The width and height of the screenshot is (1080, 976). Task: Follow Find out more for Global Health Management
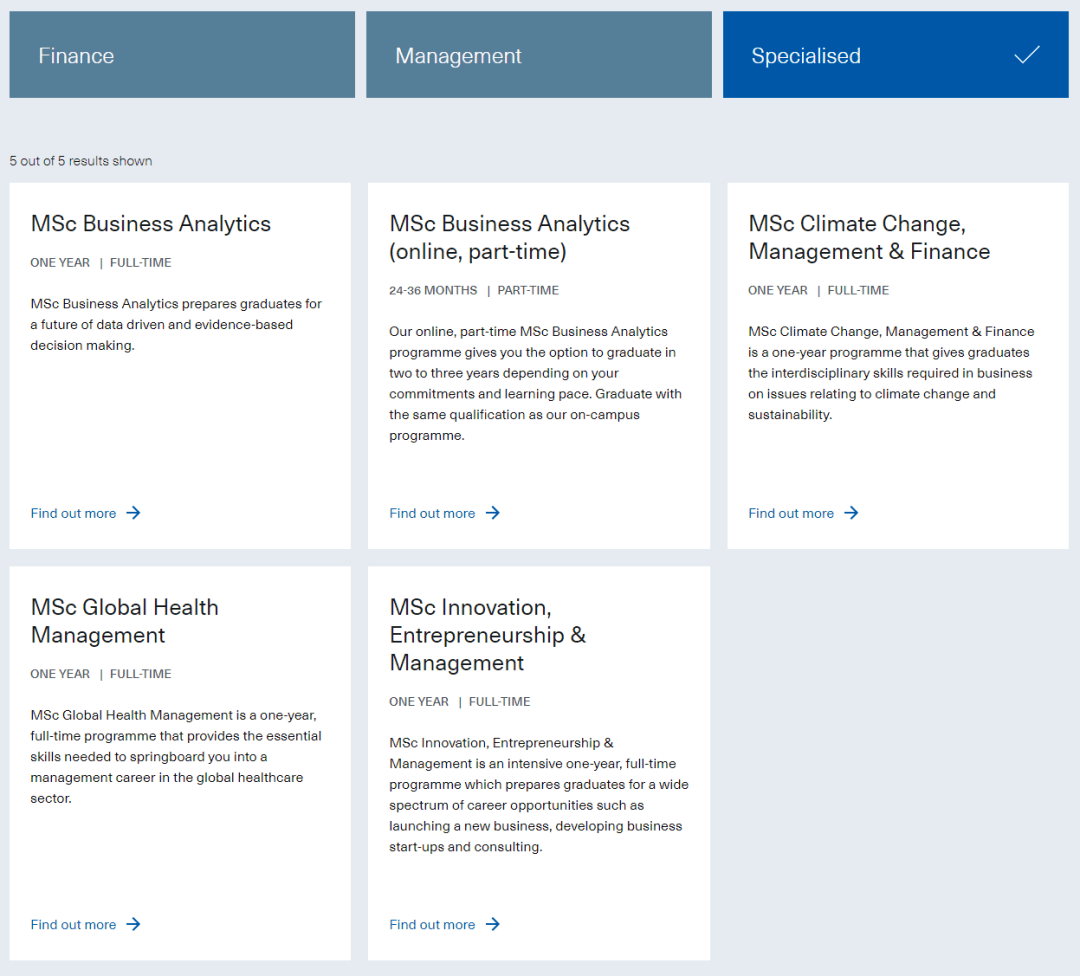tap(74, 924)
